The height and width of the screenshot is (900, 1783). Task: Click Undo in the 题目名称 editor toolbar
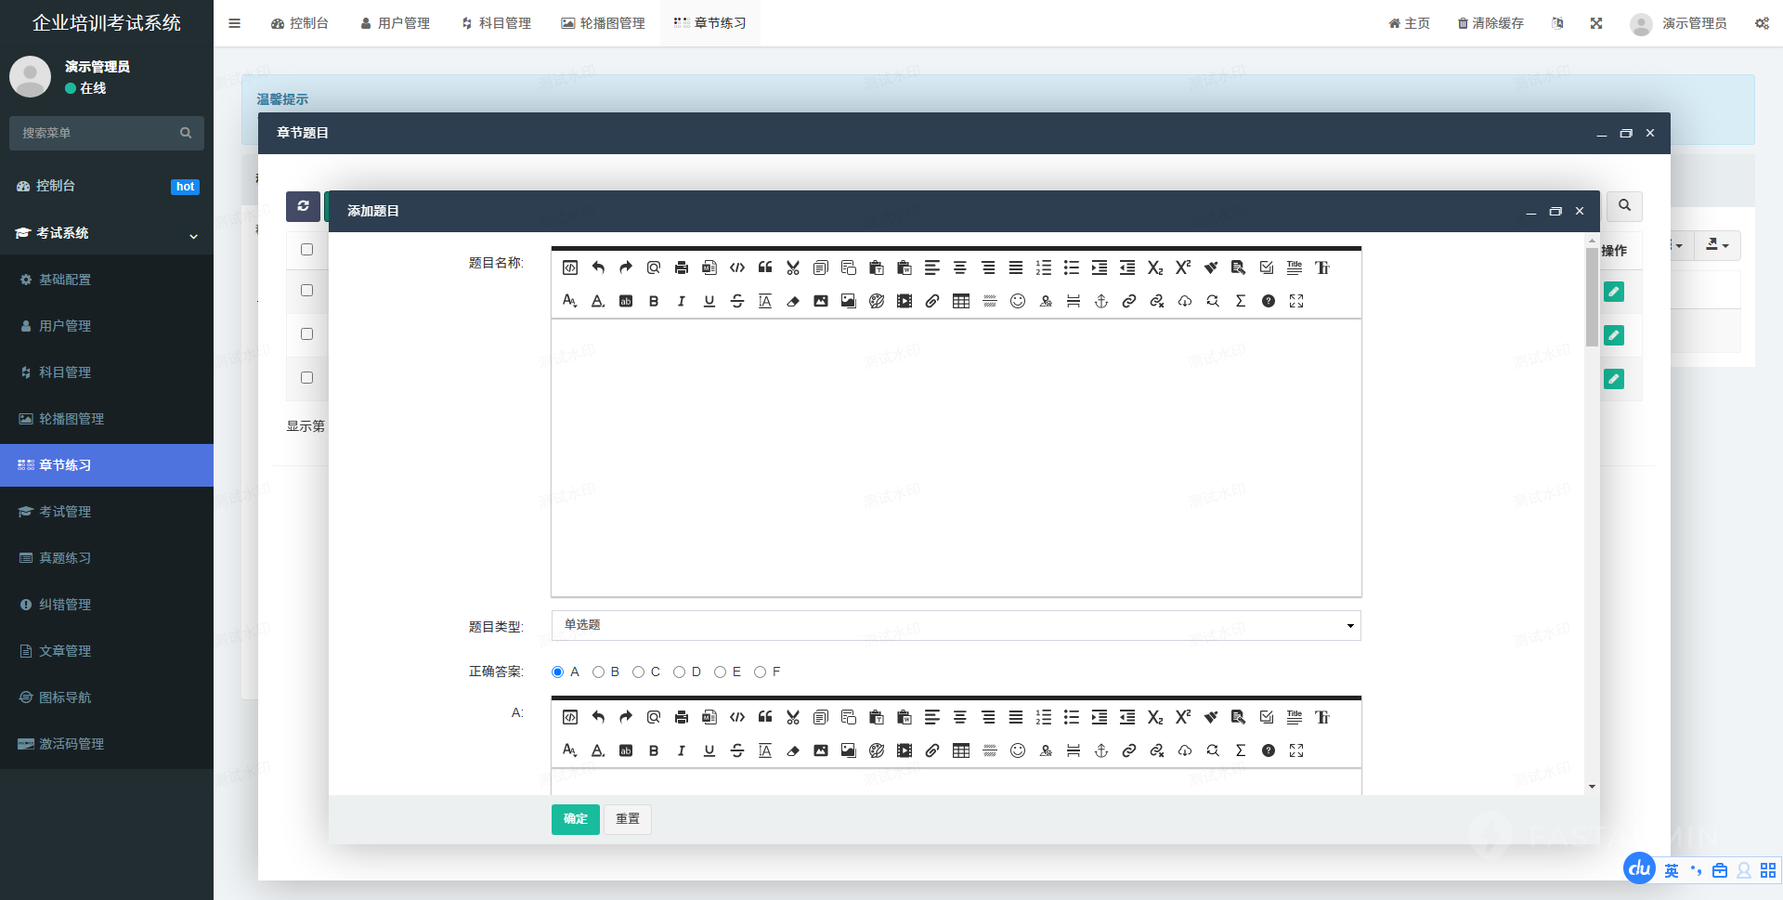point(598,268)
